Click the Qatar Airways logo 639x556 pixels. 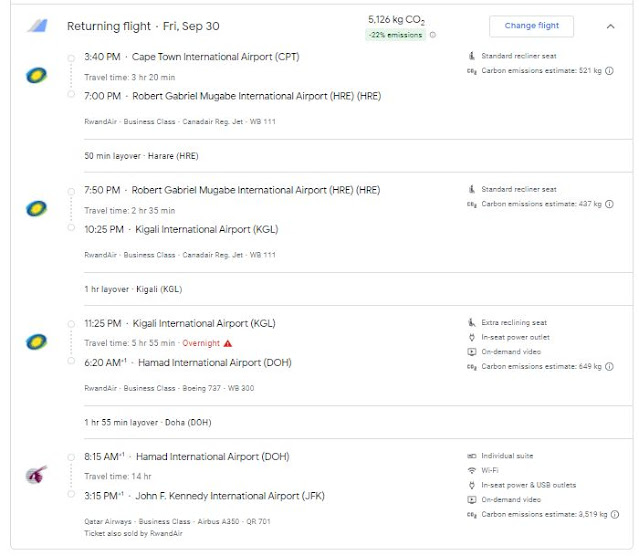pyautogui.click(x=34, y=475)
